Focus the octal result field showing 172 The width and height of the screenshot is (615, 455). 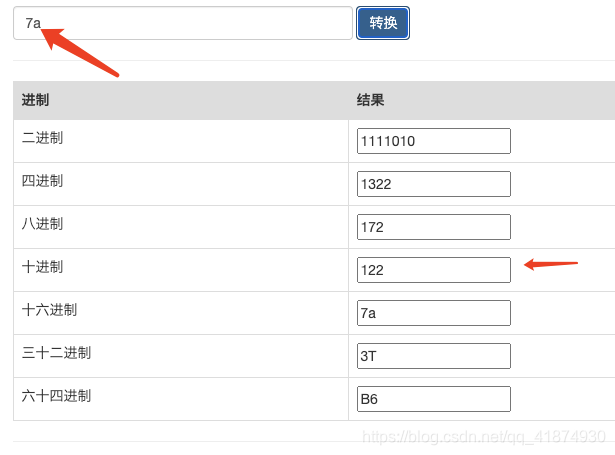[x=433, y=227]
